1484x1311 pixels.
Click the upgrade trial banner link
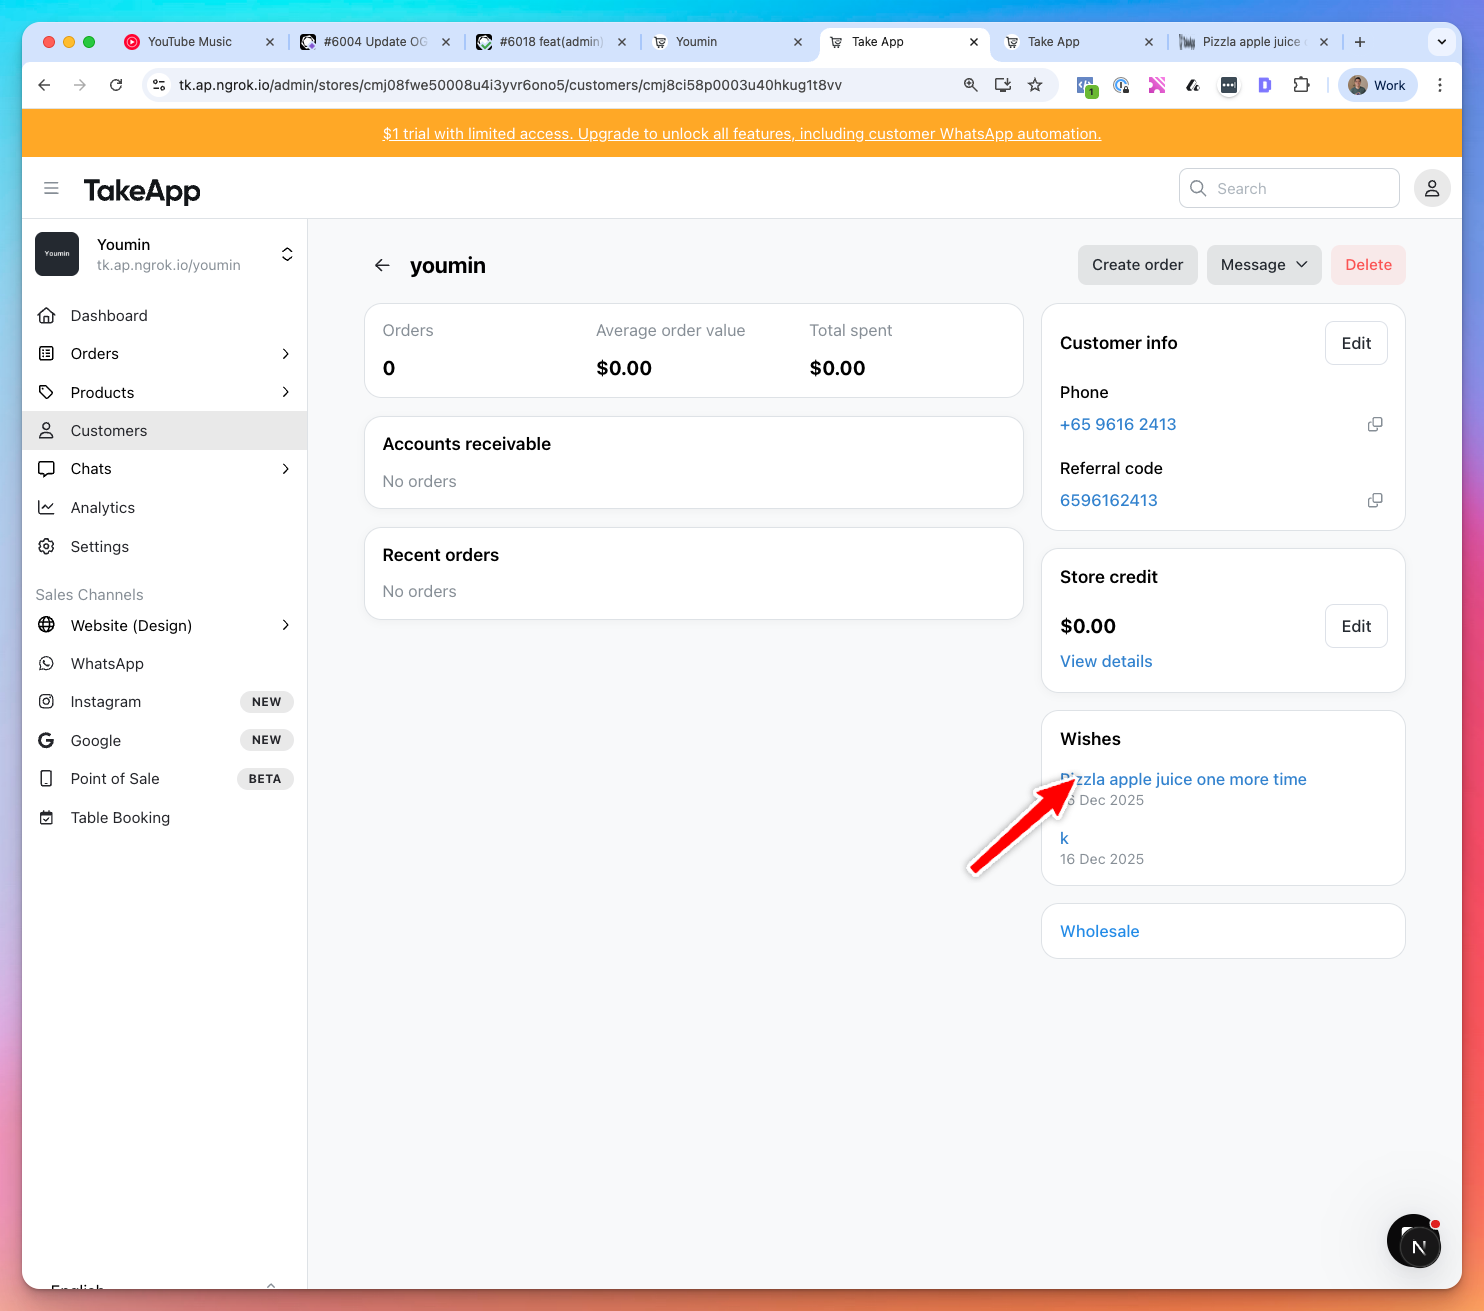pyautogui.click(x=742, y=134)
